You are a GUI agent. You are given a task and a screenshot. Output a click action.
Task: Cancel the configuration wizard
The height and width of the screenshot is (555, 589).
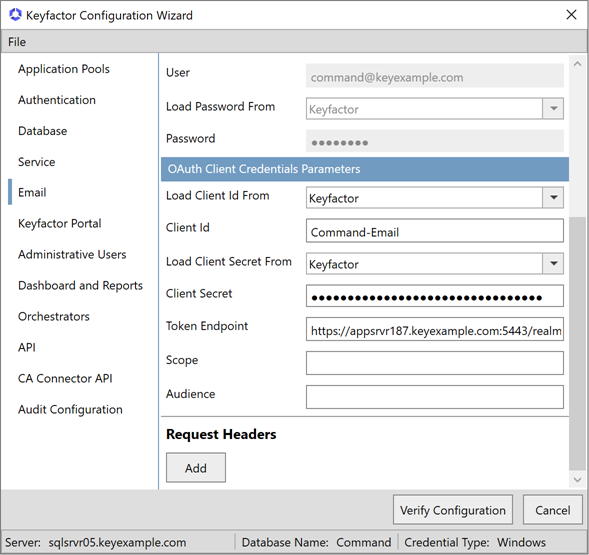pos(553,510)
